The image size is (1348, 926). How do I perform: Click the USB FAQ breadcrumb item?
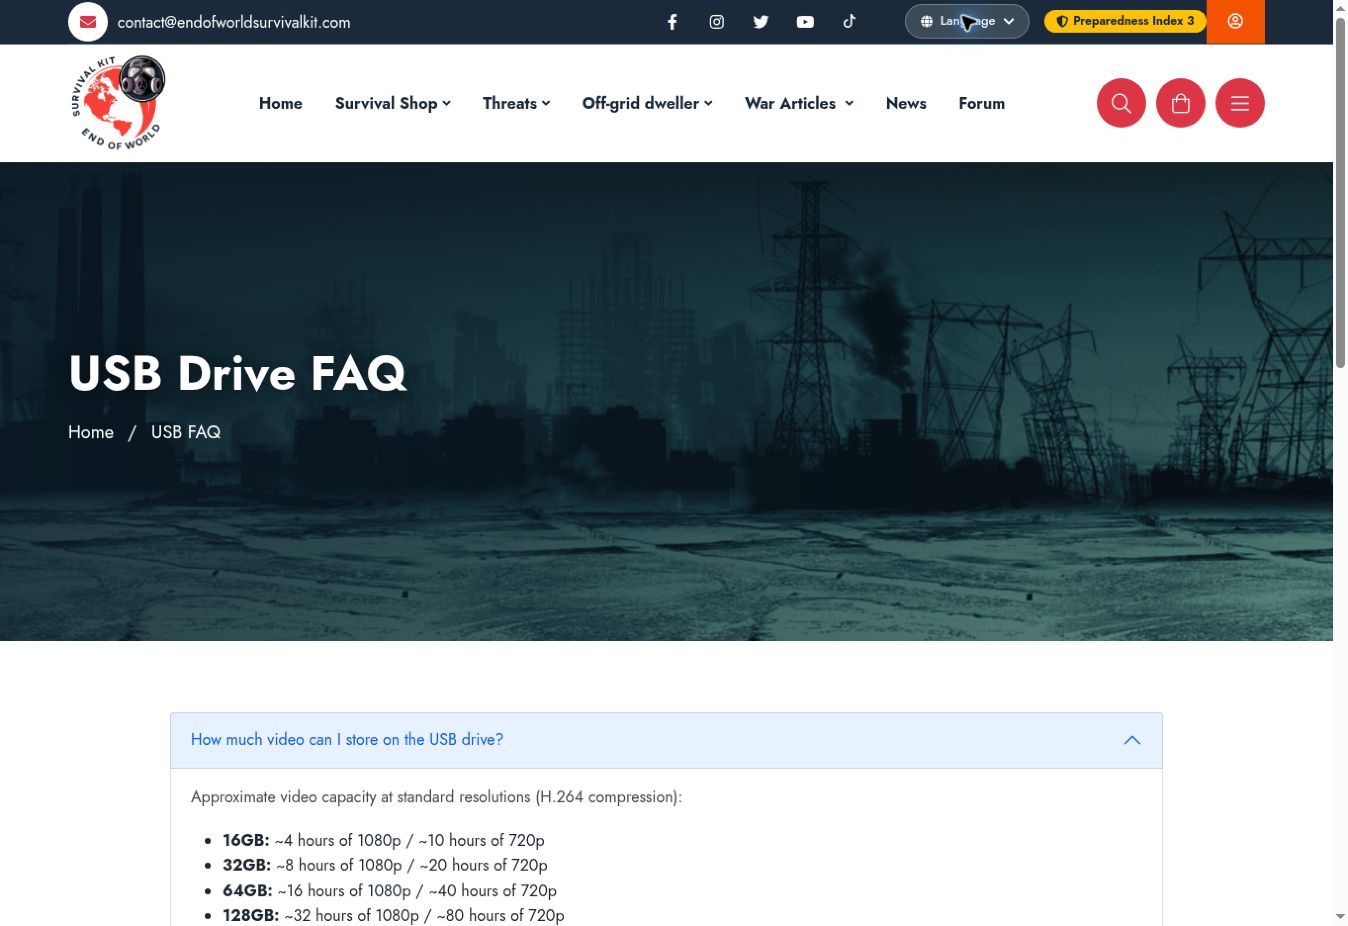point(186,432)
